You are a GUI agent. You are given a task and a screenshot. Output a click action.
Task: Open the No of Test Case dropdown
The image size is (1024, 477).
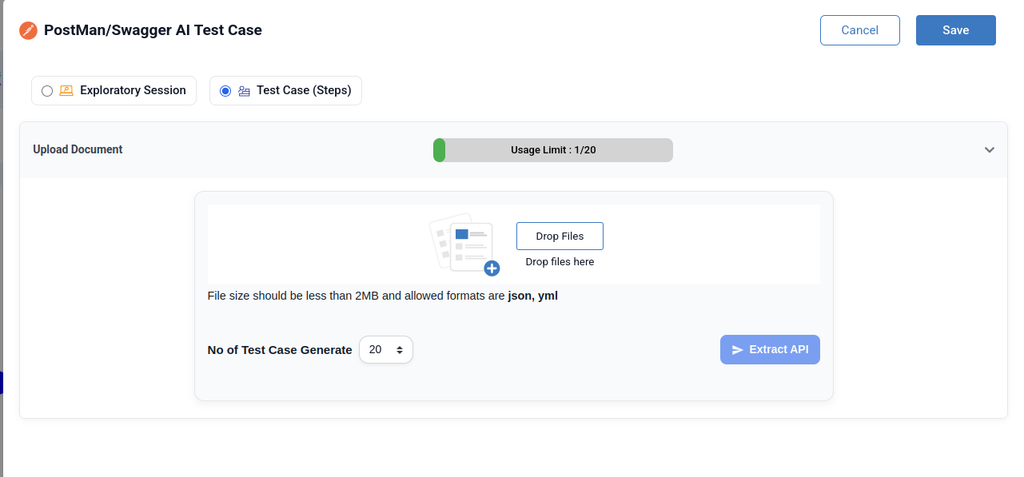(386, 350)
